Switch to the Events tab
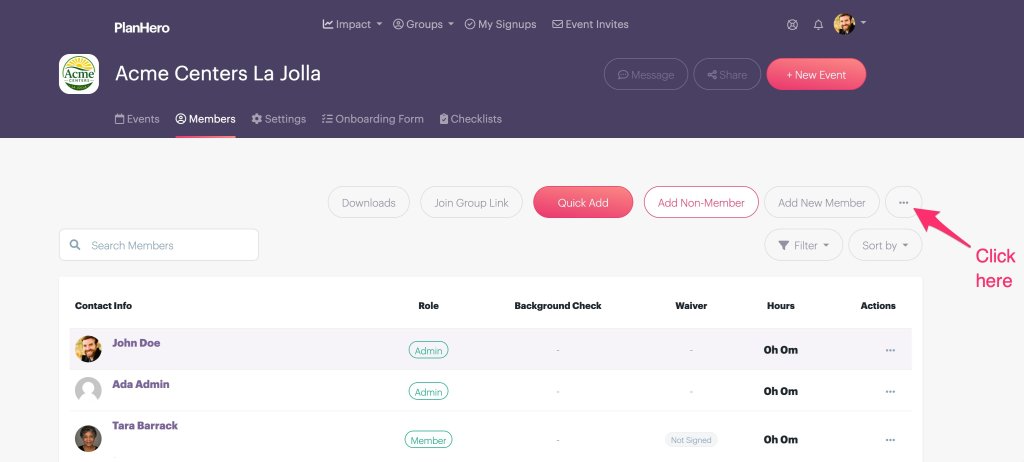This screenshot has height=462, width=1024. click(137, 119)
